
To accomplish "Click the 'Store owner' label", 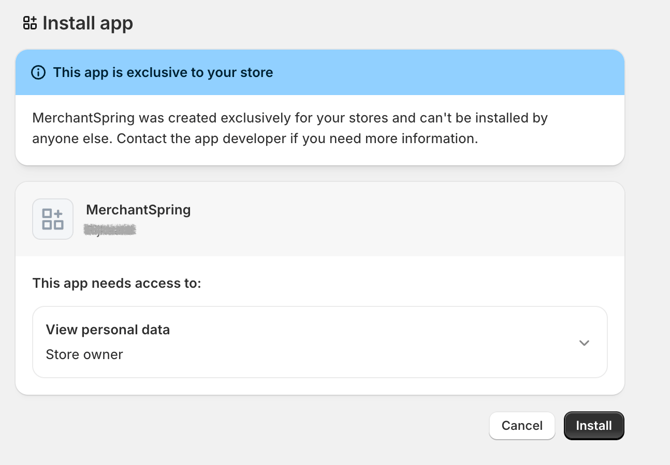I will [84, 354].
